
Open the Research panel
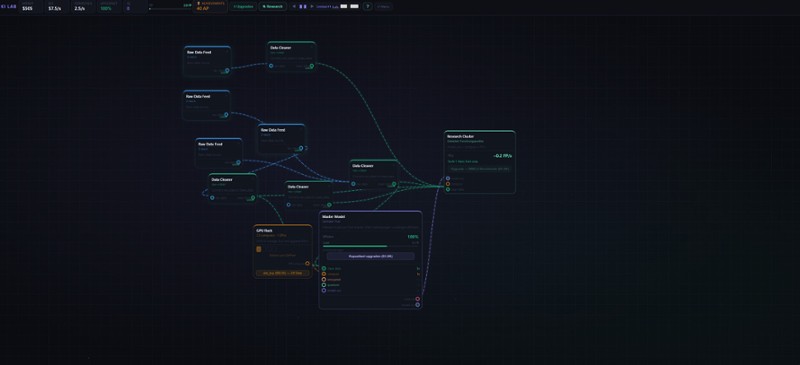(272, 7)
